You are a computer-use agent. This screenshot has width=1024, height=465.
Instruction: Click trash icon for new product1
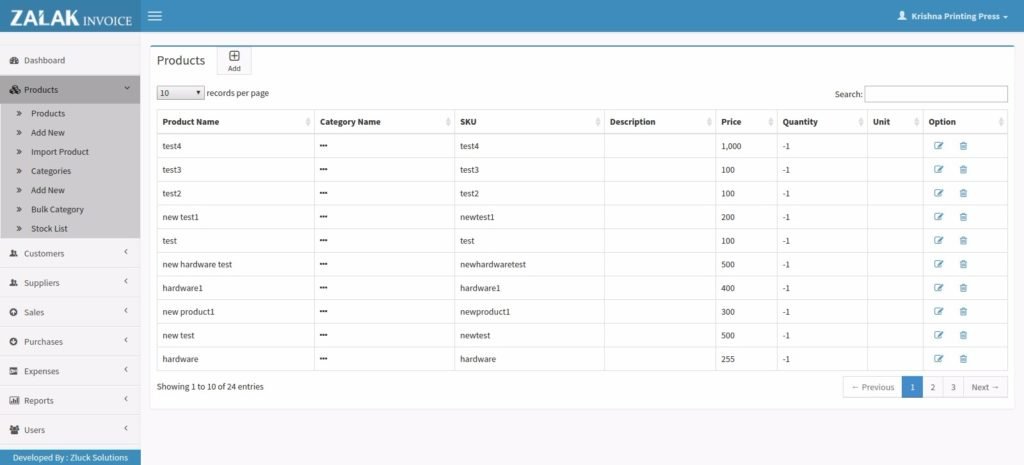(x=963, y=311)
